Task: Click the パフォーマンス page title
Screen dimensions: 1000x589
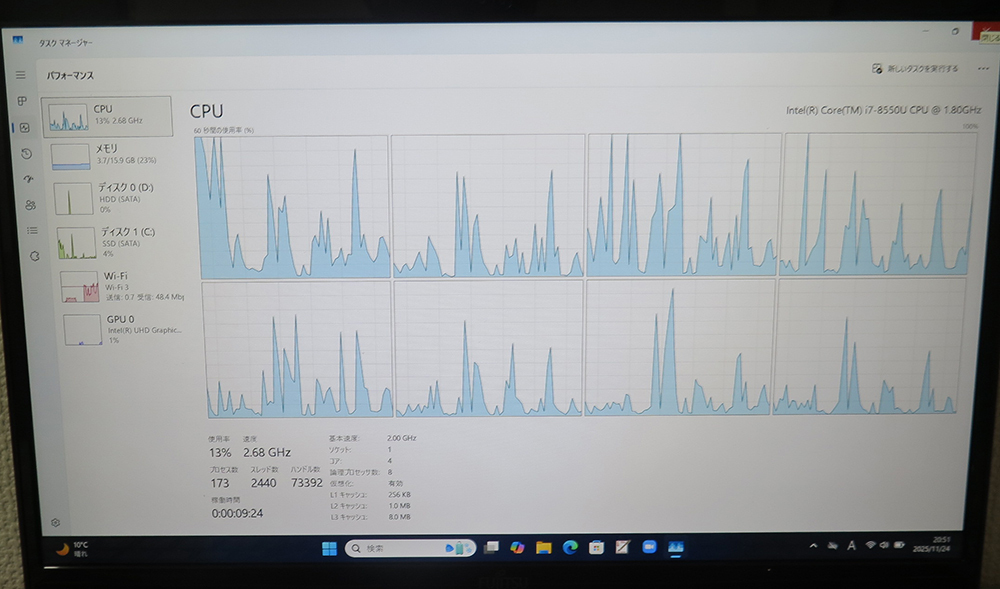Action: (x=70, y=75)
